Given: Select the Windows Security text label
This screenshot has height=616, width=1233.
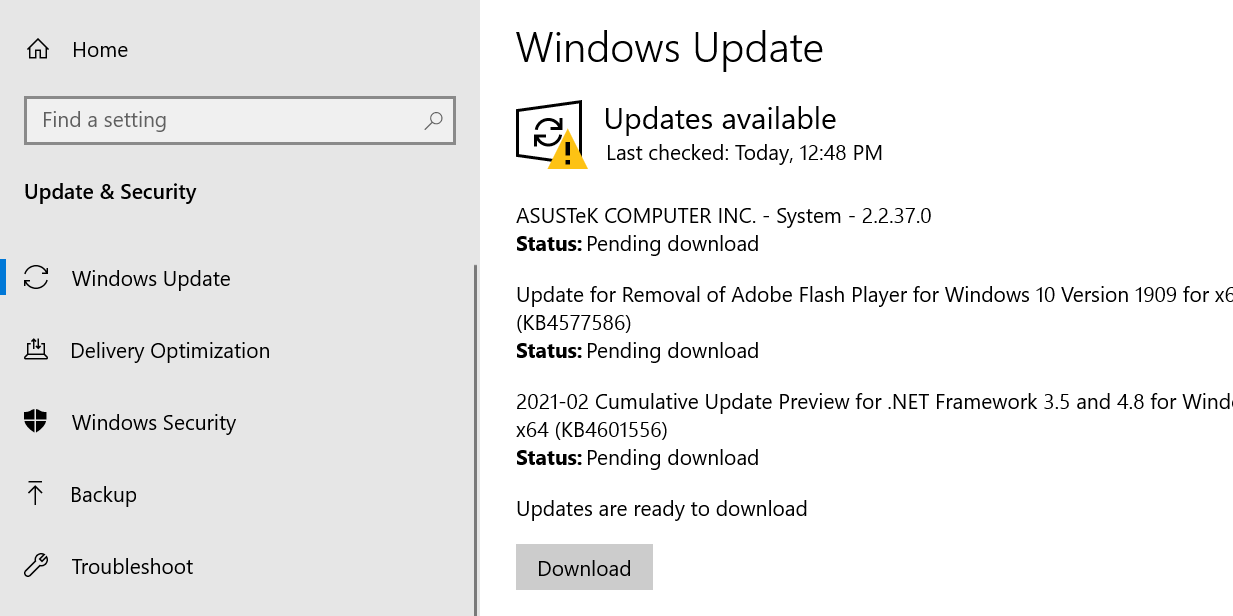Looking at the screenshot, I should point(154,423).
